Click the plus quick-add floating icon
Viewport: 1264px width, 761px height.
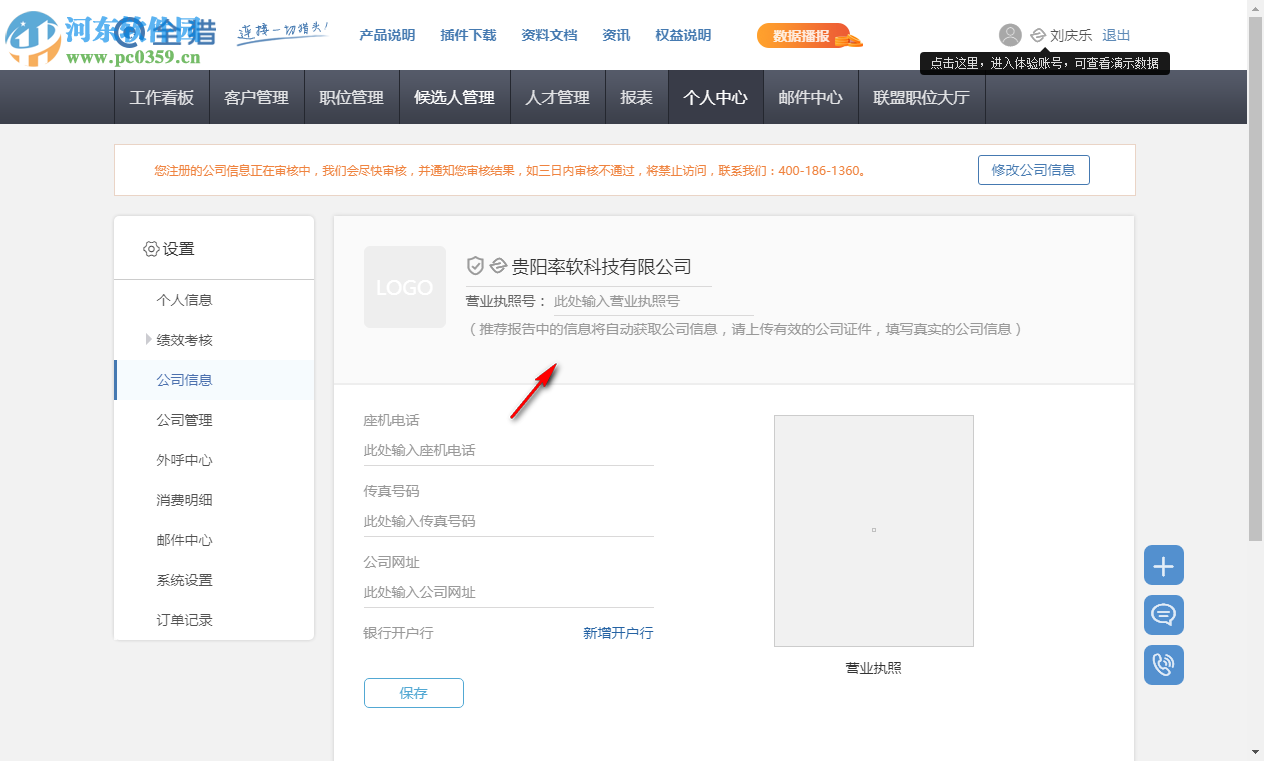coord(1164,565)
